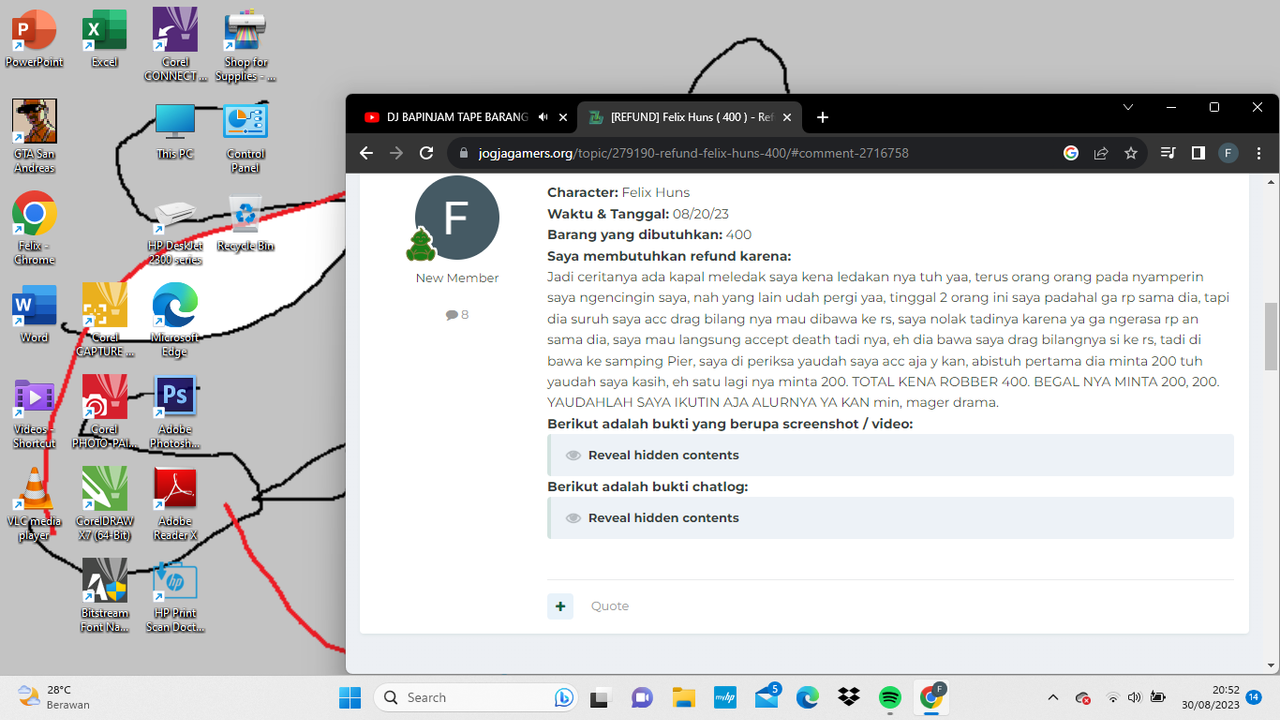Click the Quote link
The image size is (1280, 720).
coord(610,606)
